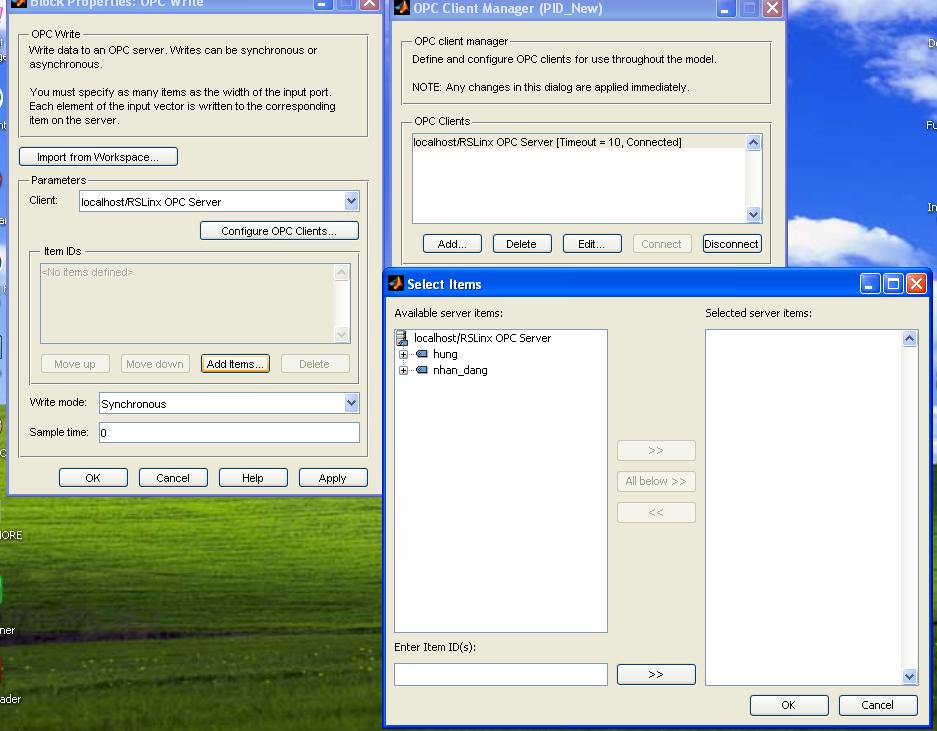Minimize the OPC Client Manager window
This screenshot has width=937, height=731.
click(725, 8)
